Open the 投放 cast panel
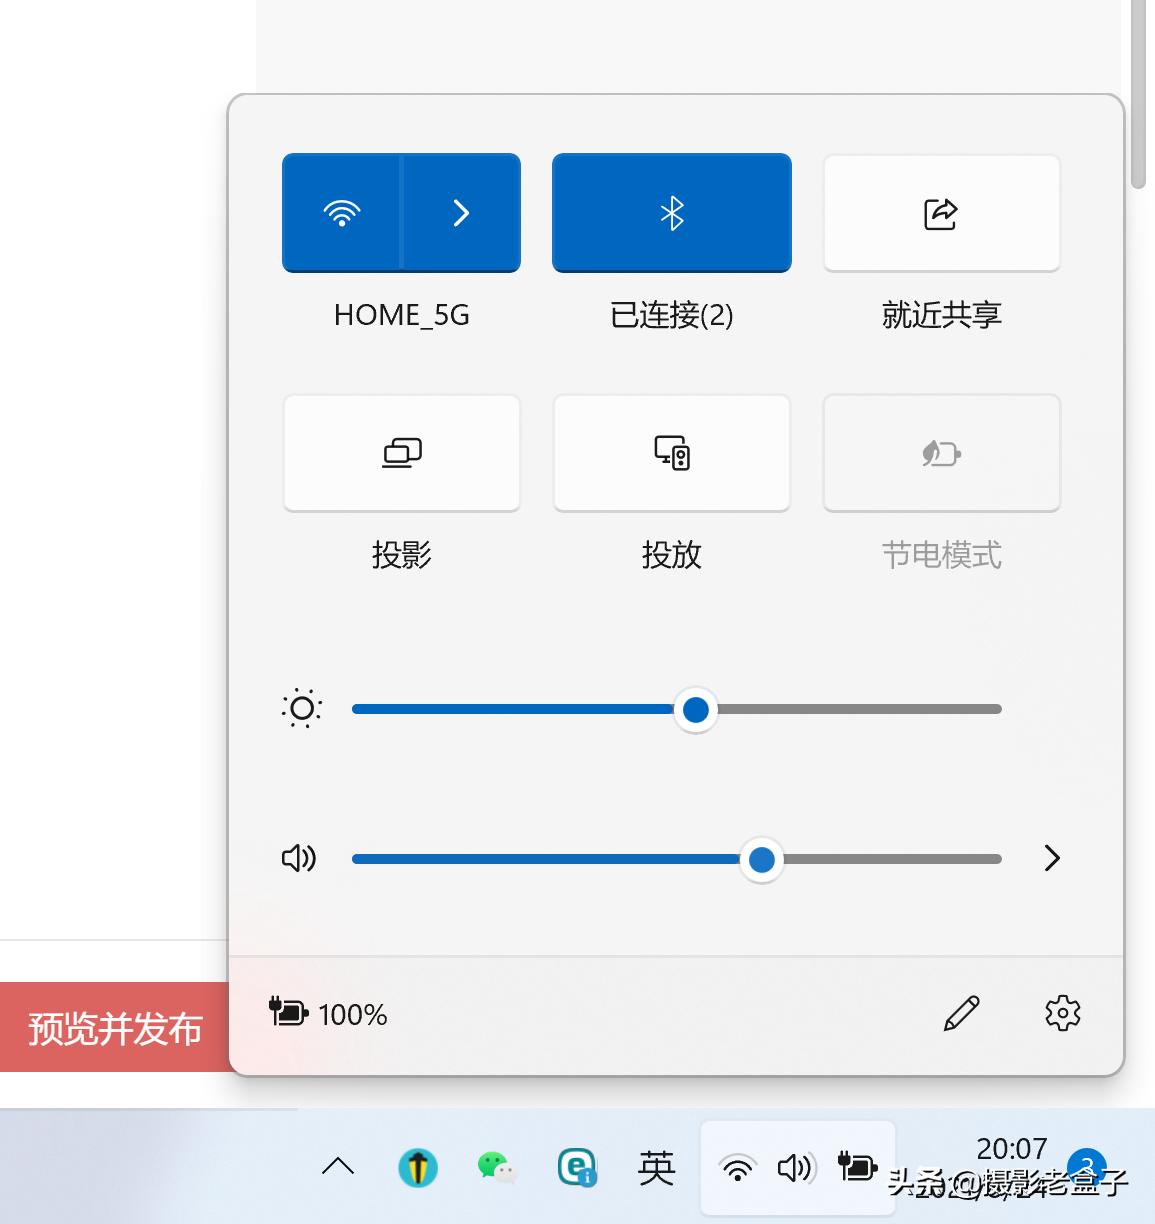Screen dimensions: 1155x1224 tap(671, 452)
